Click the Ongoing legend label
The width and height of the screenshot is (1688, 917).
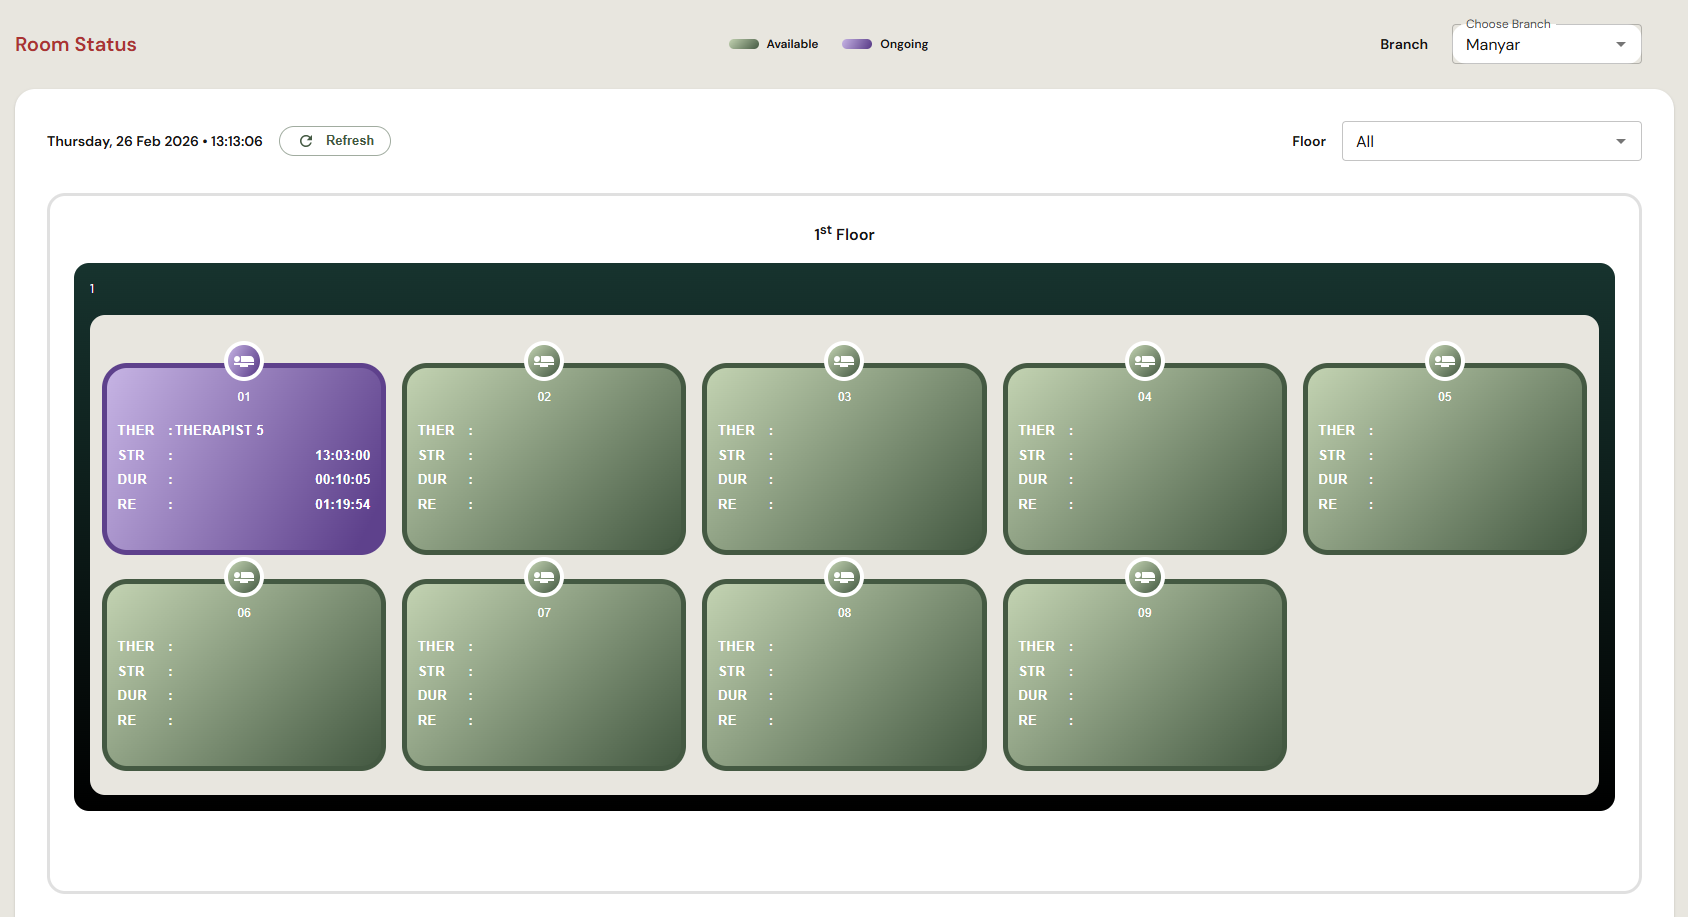[x=904, y=44]
